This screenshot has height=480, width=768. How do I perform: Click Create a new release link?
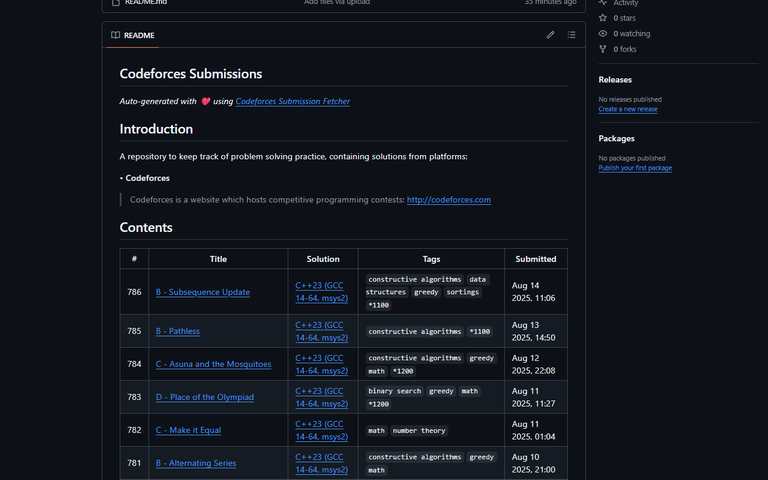[628, 109]
